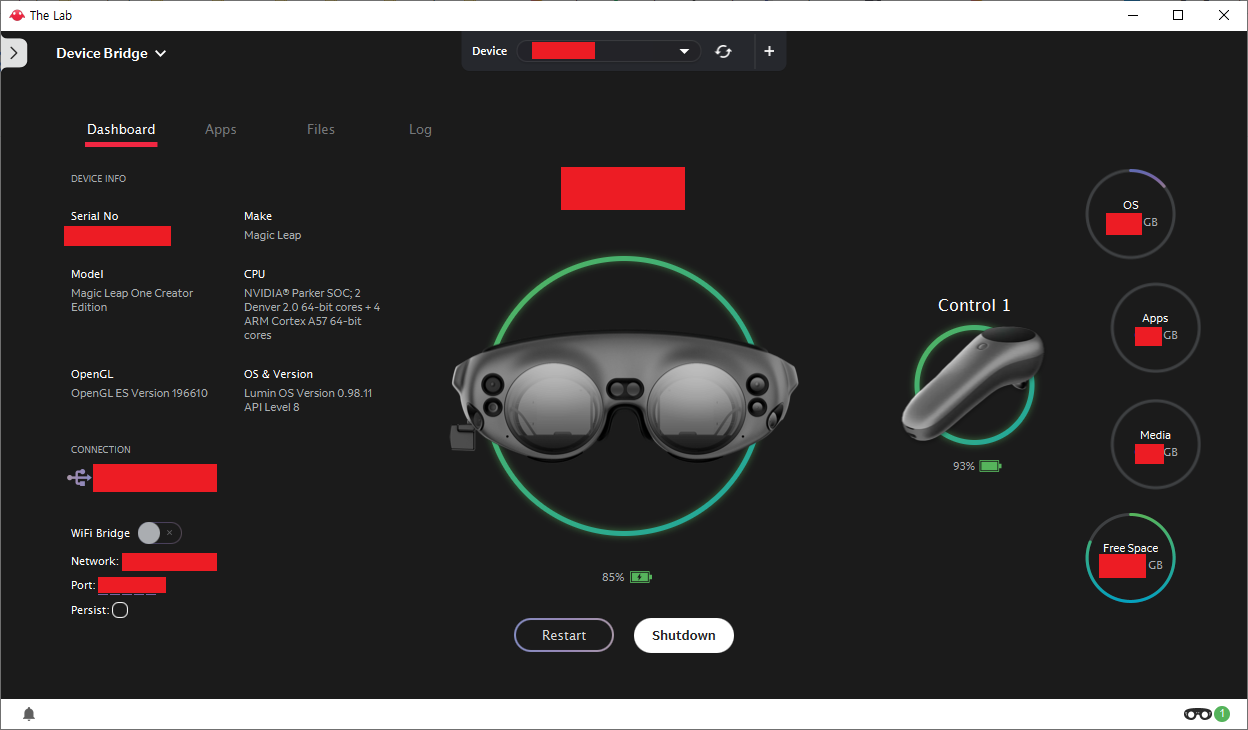The height and width of the screenshot is (730, 1248).
Task: Enable the Persist checkbox
Action: coord(120,610)
